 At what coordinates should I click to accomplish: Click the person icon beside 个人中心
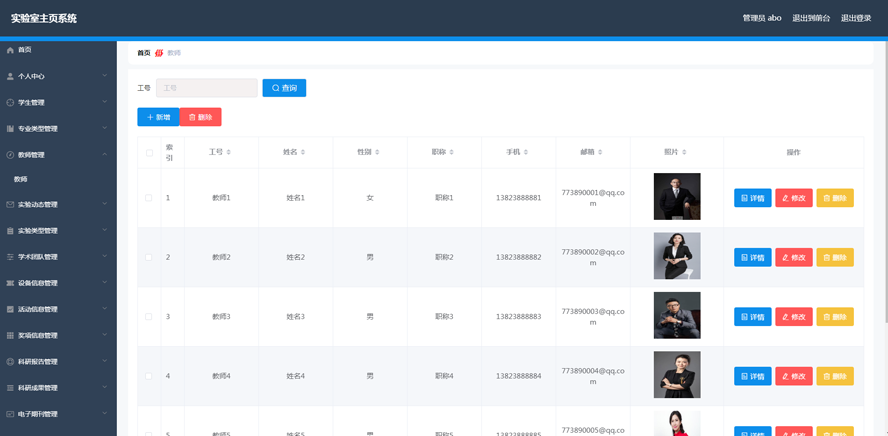[10, 76]
